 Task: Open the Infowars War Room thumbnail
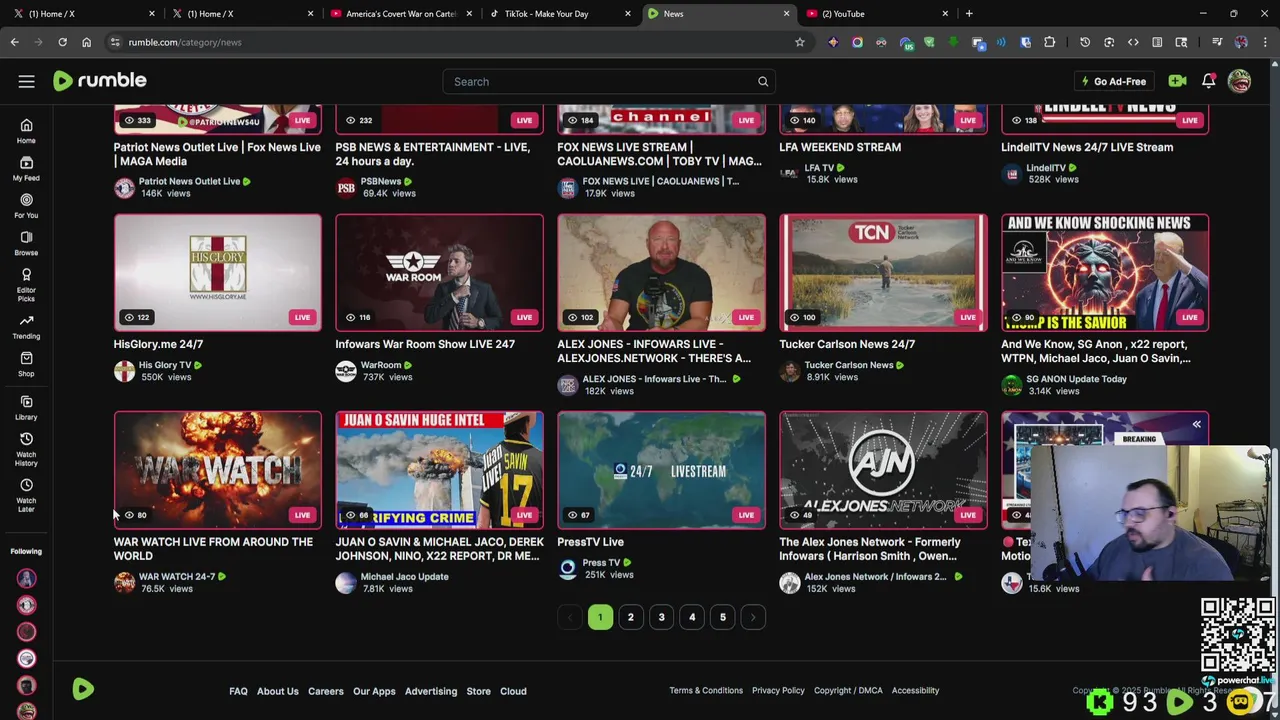pyautogui.click(x=440, y=272)
